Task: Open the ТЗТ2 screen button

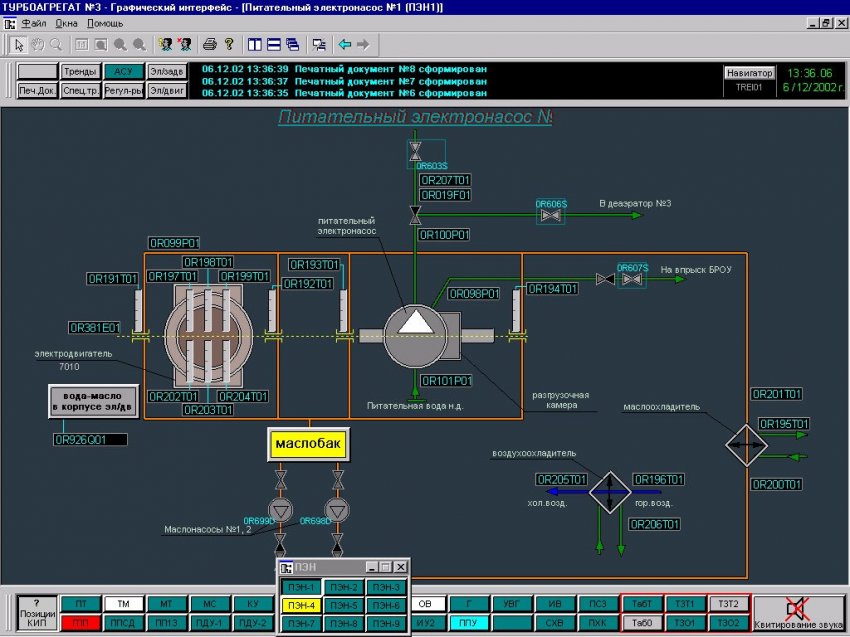Action: point(728,603)
